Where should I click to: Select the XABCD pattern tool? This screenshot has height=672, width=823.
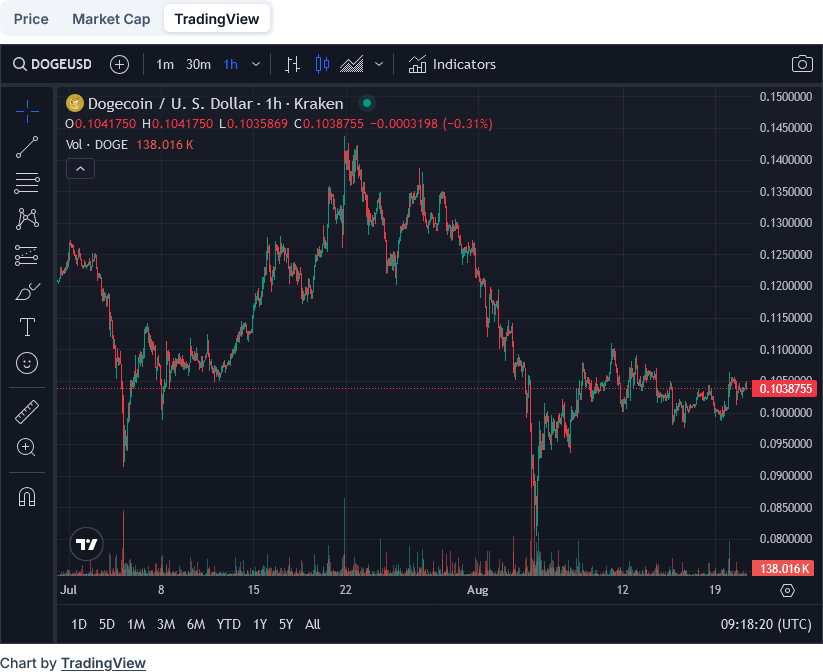point(27,218)
